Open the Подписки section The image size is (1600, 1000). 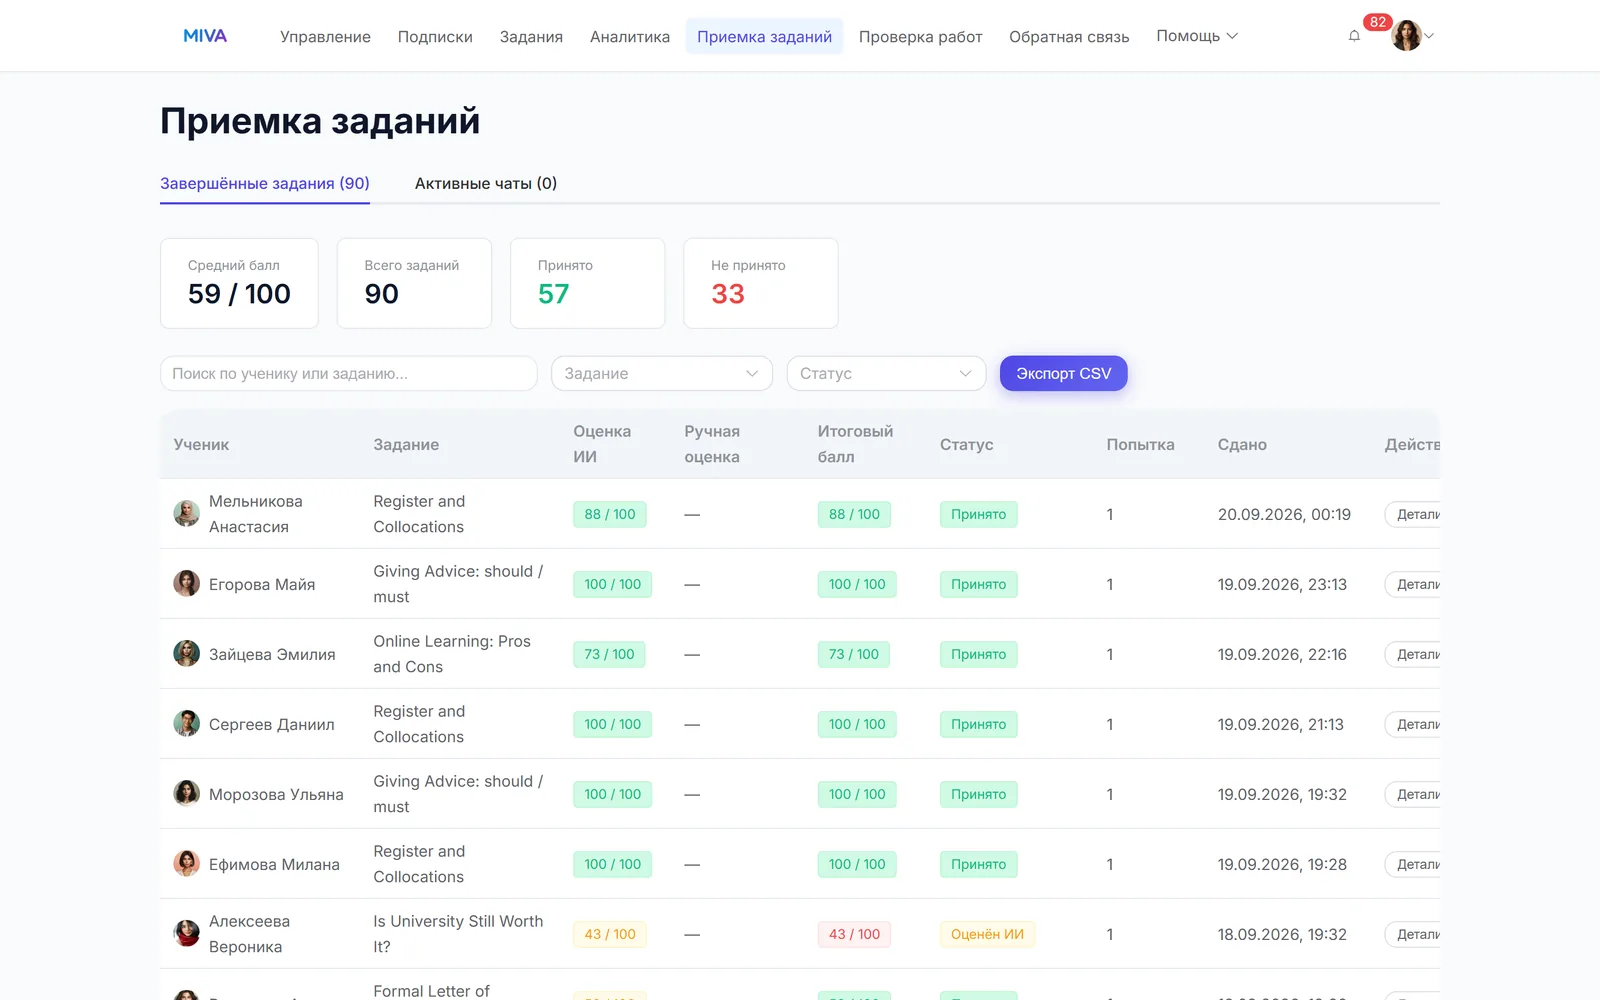(435, 37)
